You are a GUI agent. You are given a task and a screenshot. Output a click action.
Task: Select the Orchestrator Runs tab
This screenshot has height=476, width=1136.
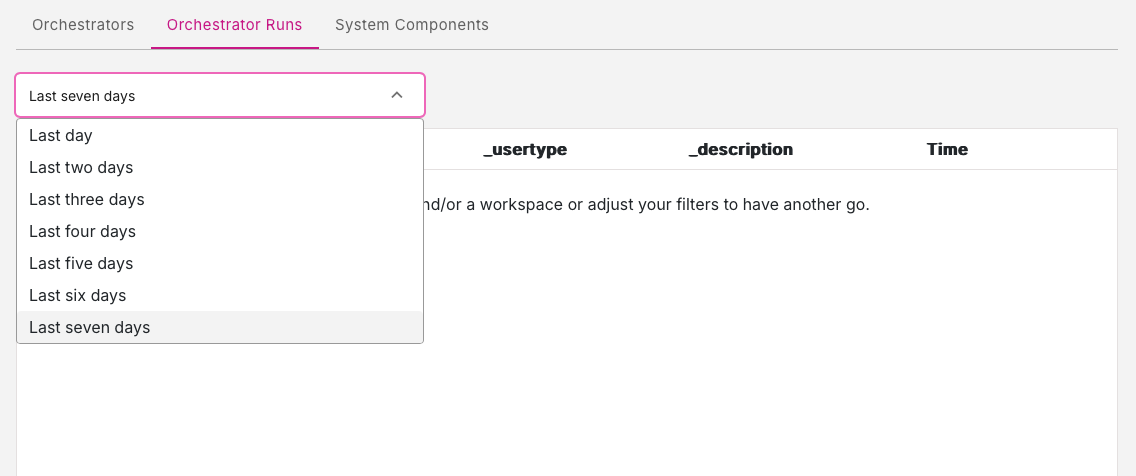click(234, 25)
